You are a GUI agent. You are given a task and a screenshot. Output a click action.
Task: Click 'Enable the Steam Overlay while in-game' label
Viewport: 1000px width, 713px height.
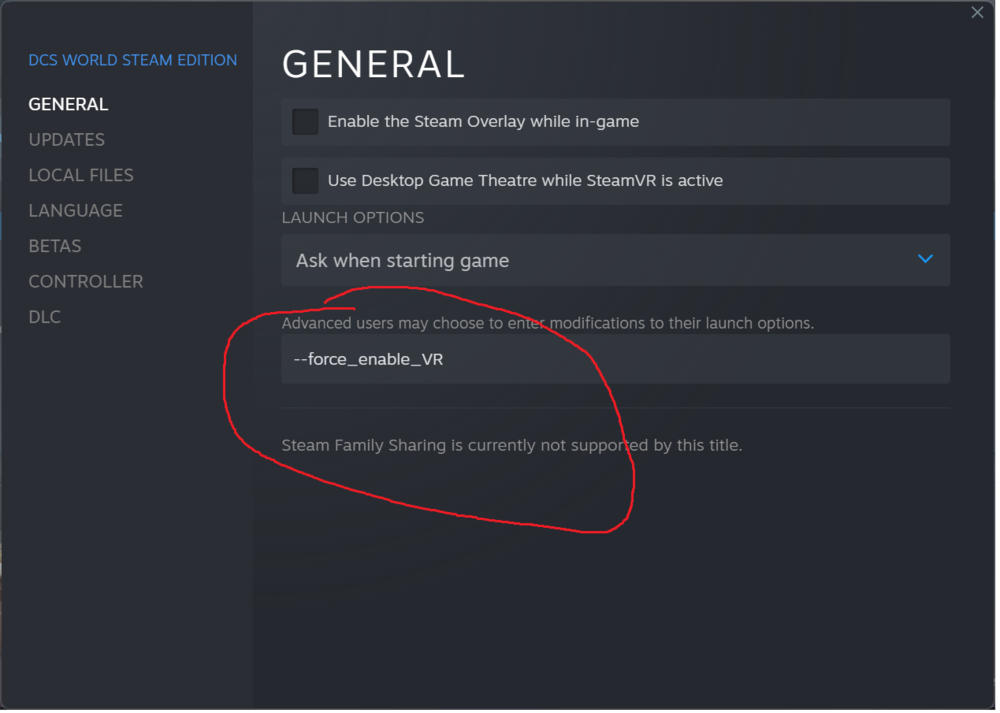pyautogui.click(x=483, y=122)
